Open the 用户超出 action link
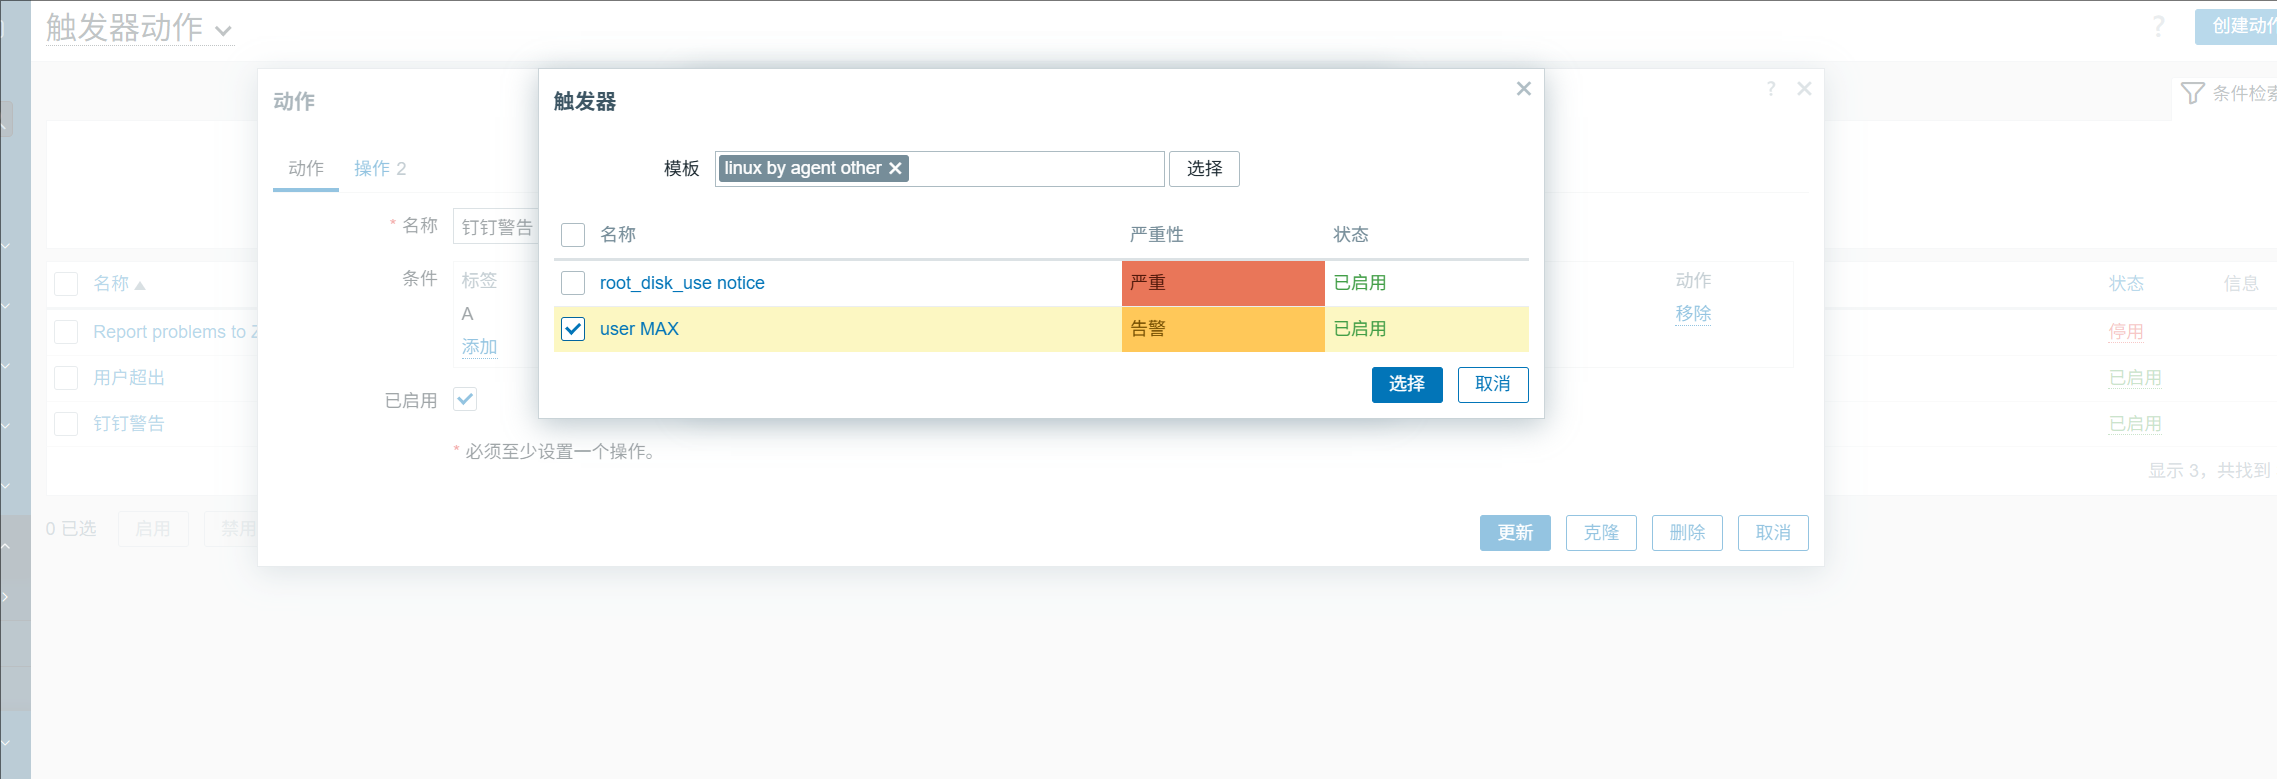This screenshot has height=779, width=2277. (x=129, y=378)
